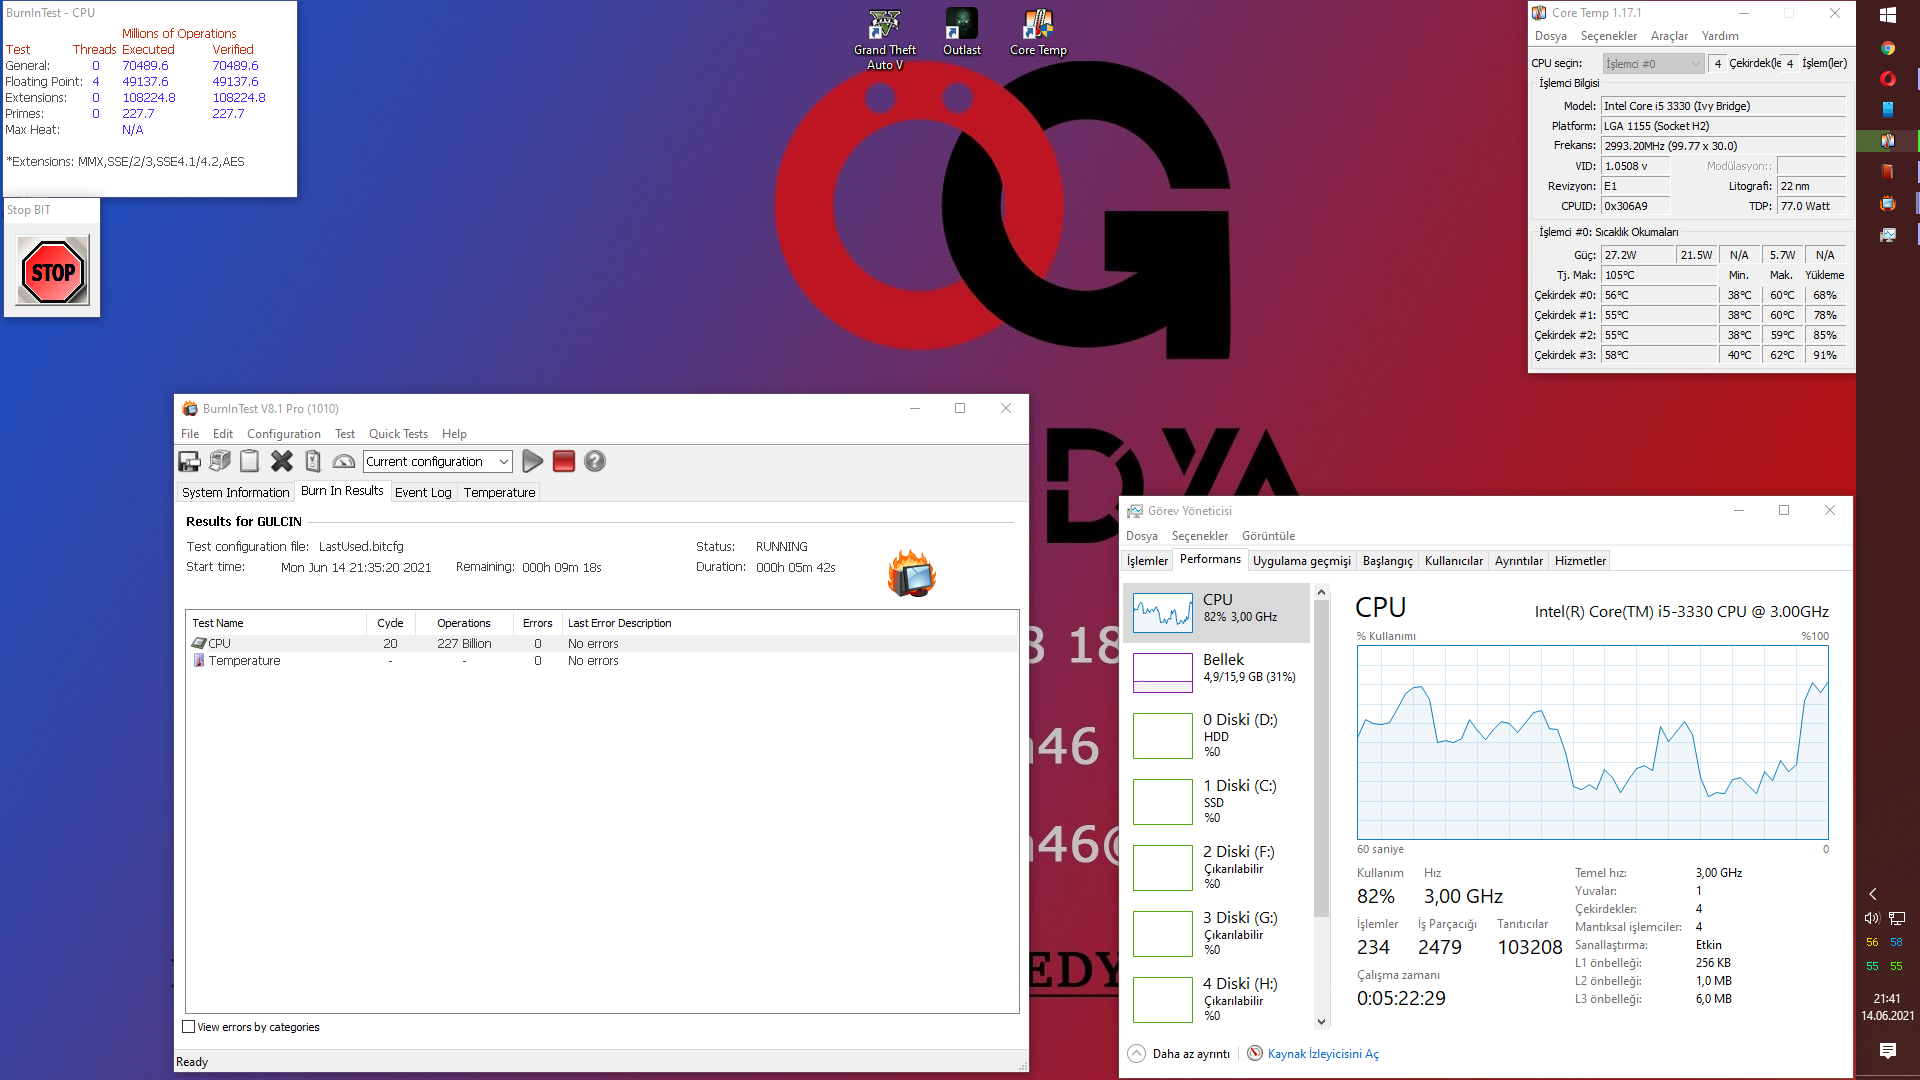This screenshot has height=1080, width=1920.
Task: Click the test preferences checklist icon
Action: [x=313, y=461]
